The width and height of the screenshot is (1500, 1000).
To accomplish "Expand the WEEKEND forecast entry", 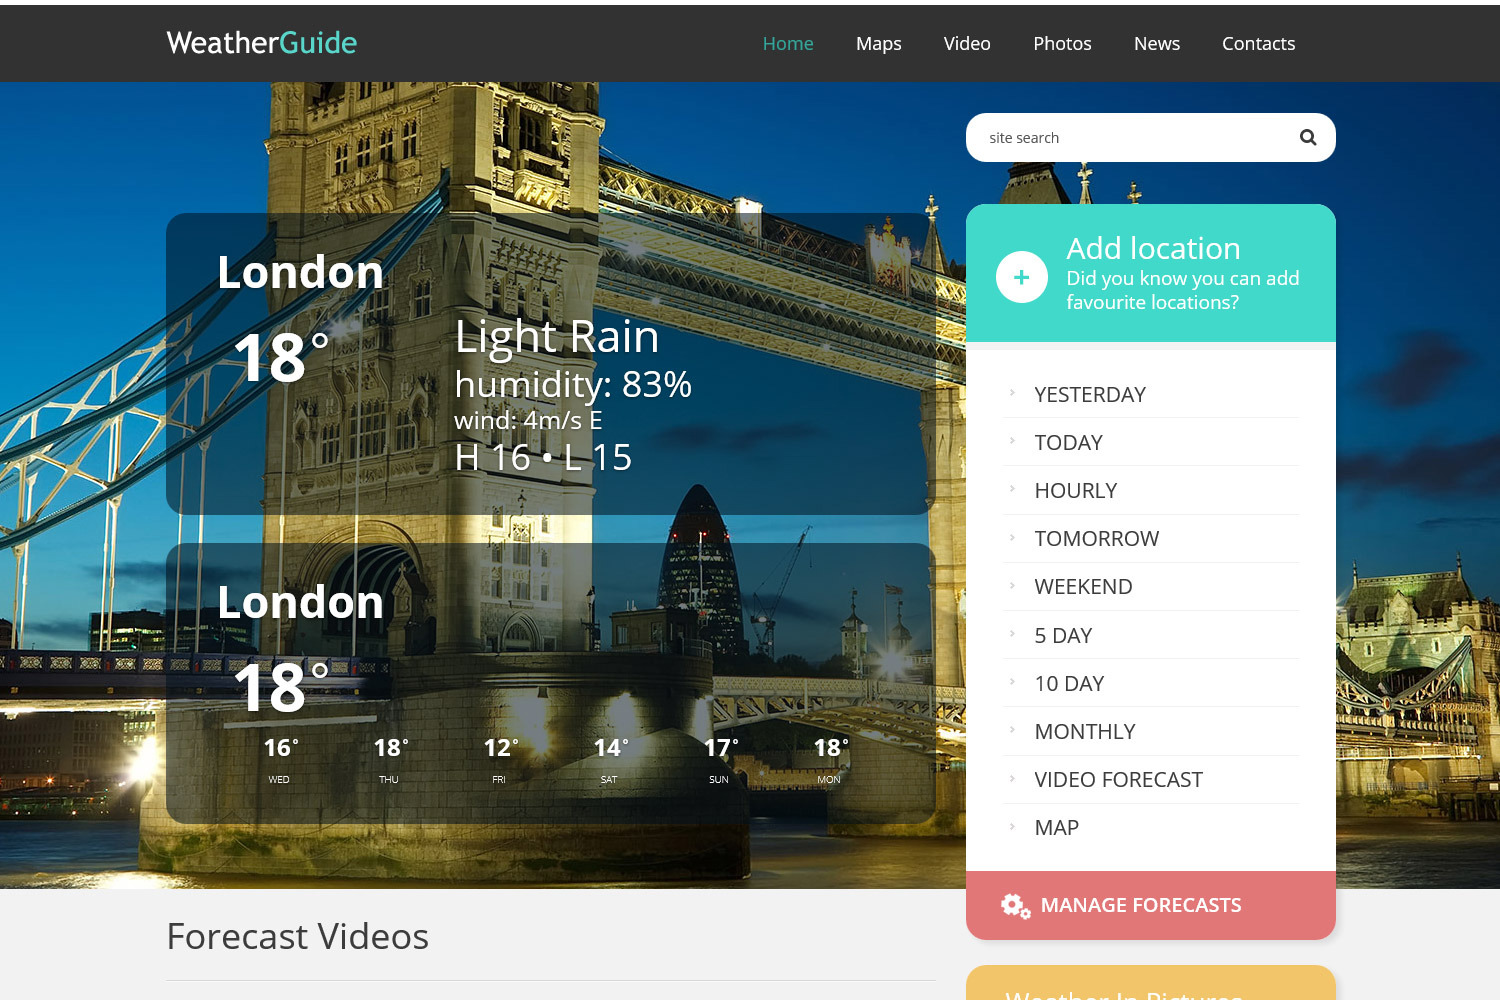I will [x=1083, y=586].
